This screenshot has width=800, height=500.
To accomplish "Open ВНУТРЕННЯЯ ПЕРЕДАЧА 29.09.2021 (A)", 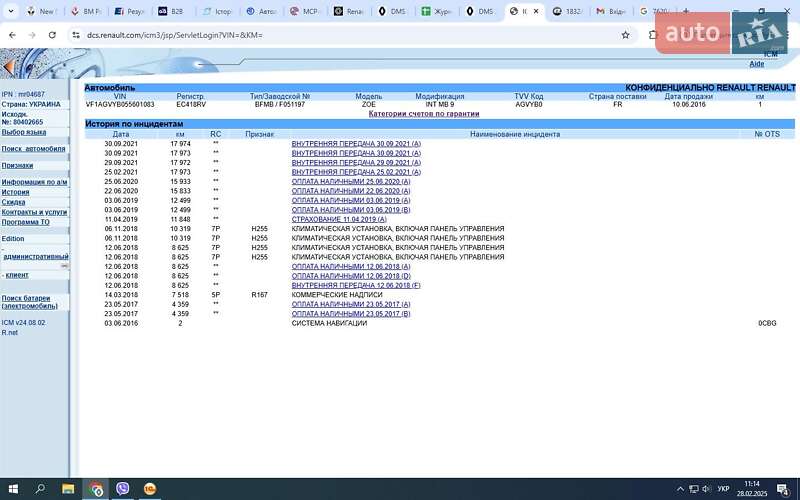I will (356, 163).
